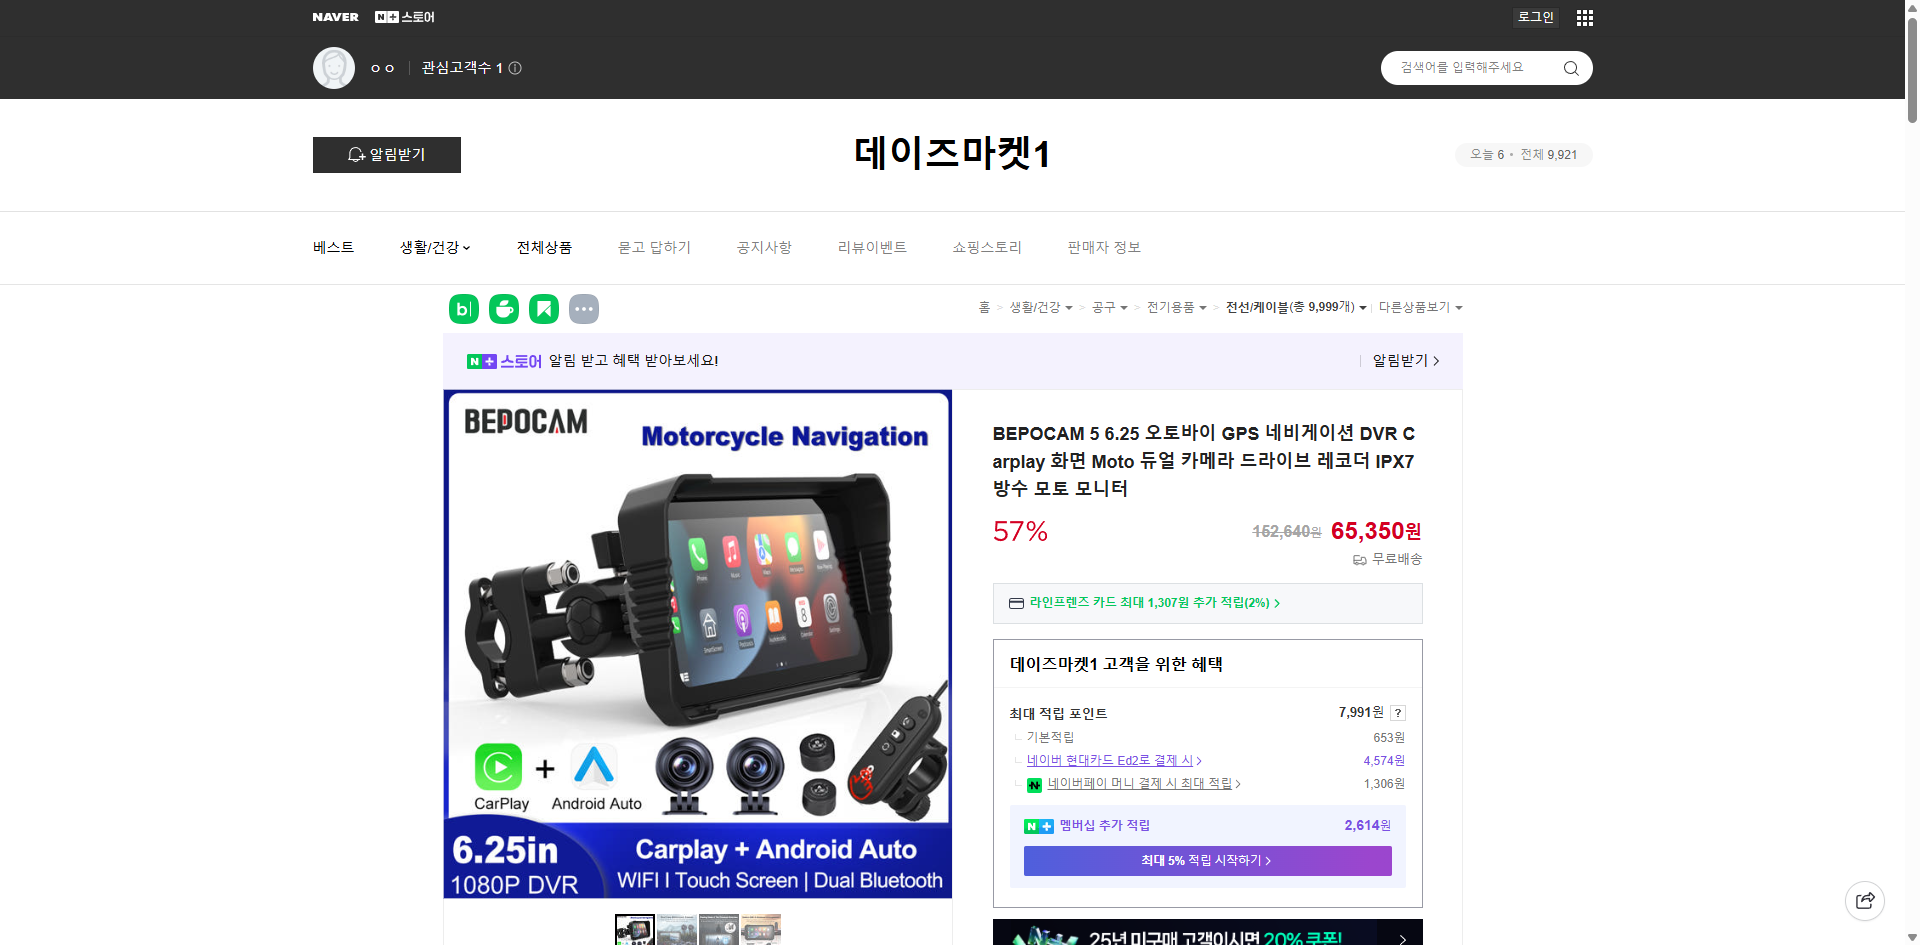Open more sharing options with ellipsis icon
This screenshot has height=945, width=1920.
click(x=584, y=308)
